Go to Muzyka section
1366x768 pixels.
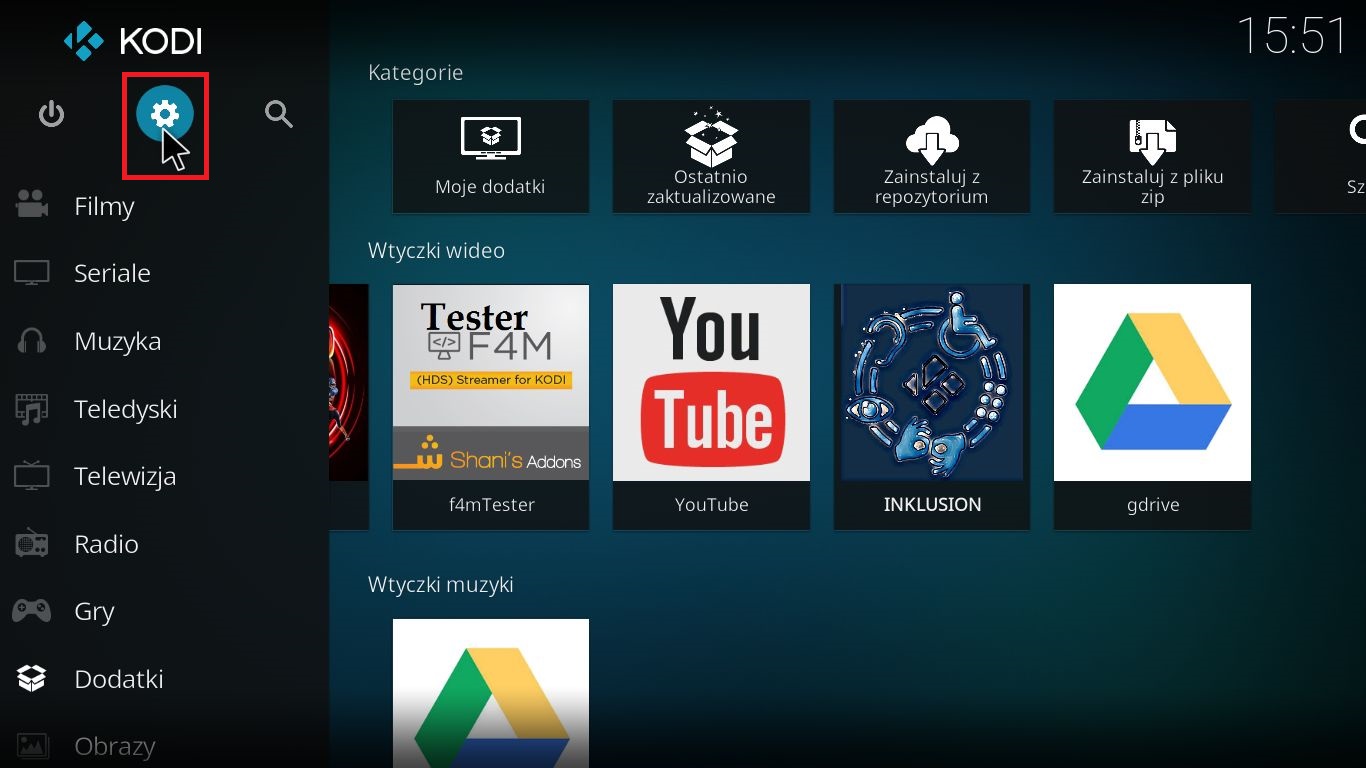click(117, 341)
